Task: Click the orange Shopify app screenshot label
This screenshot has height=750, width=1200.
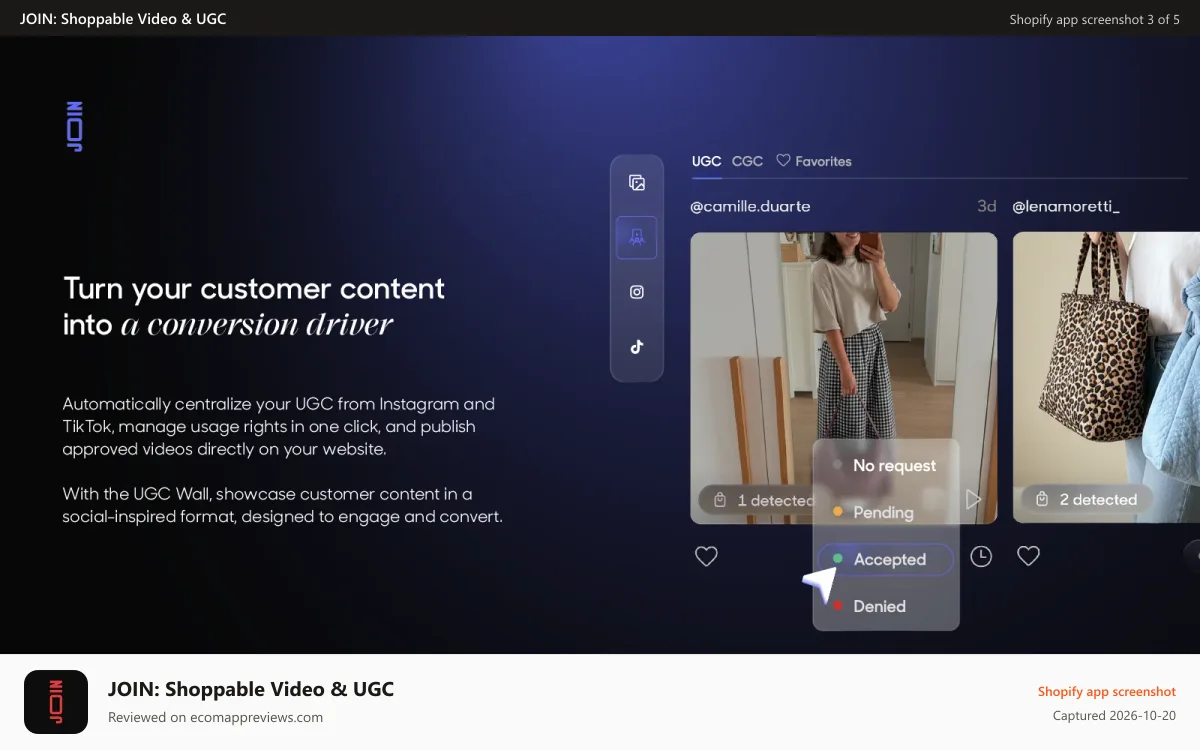Action: 1106,691
